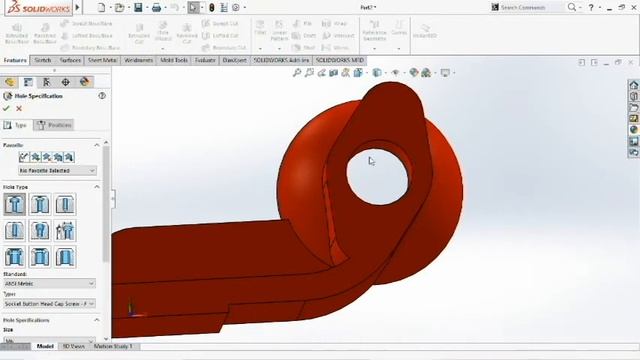This screenshot has height=360, width=640.
Task: Switch to the Sketch ribbon tab
Action: (42, 60)
